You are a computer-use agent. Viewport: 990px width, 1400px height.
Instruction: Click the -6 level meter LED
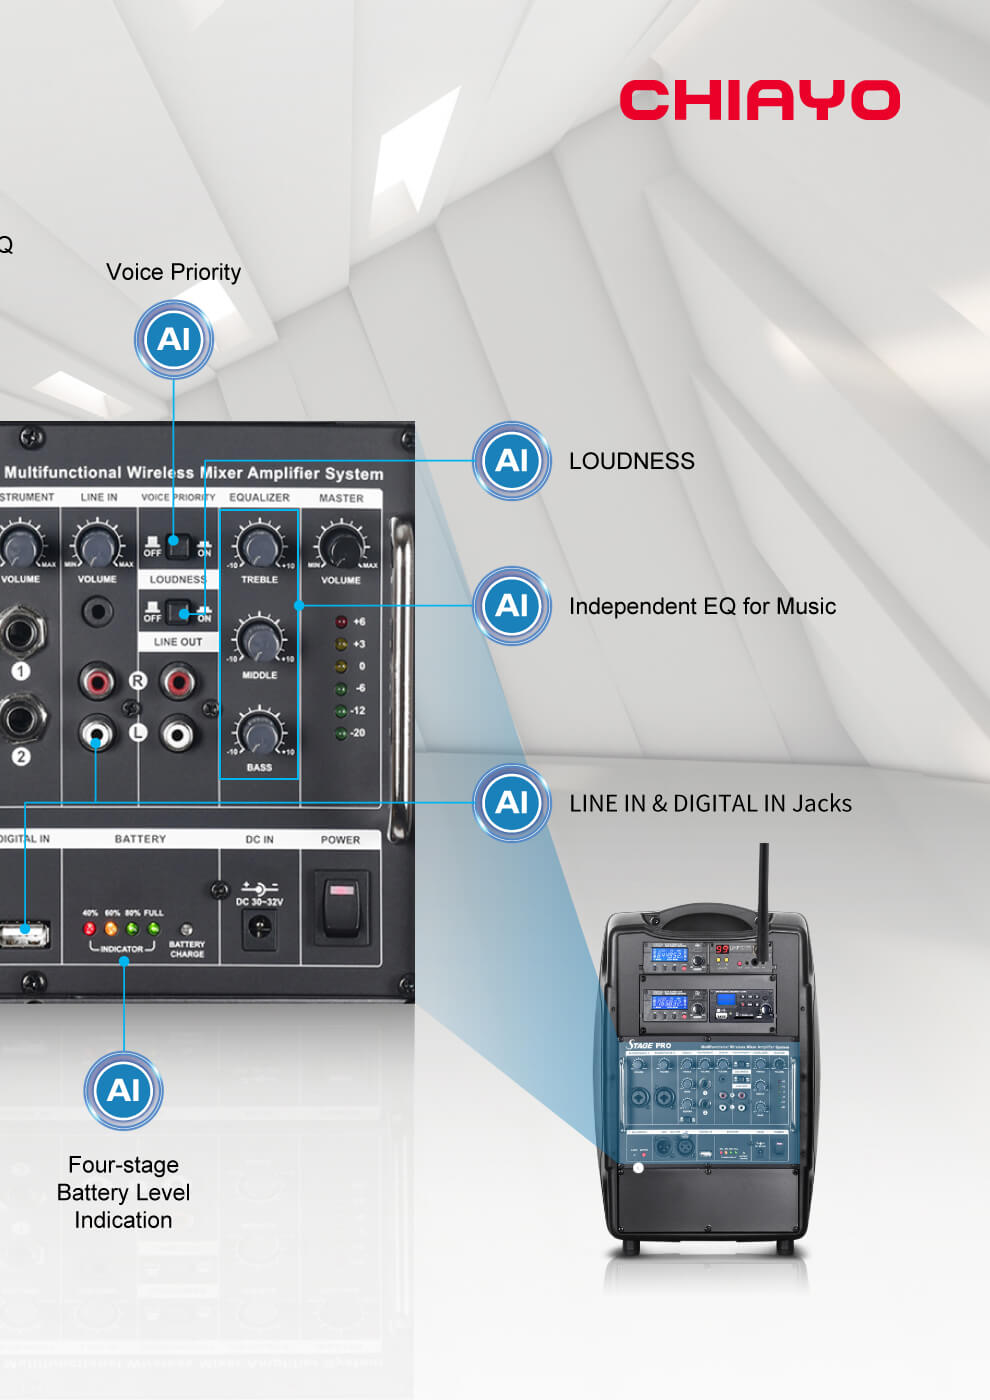[341, 689]
